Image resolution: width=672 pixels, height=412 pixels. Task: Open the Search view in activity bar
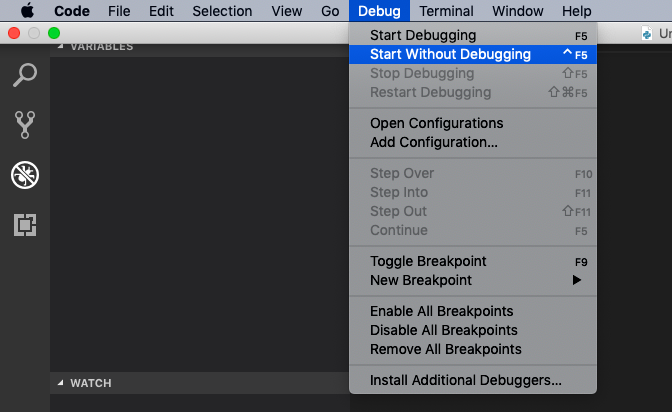pyautogui.click(x=25, y=75)
